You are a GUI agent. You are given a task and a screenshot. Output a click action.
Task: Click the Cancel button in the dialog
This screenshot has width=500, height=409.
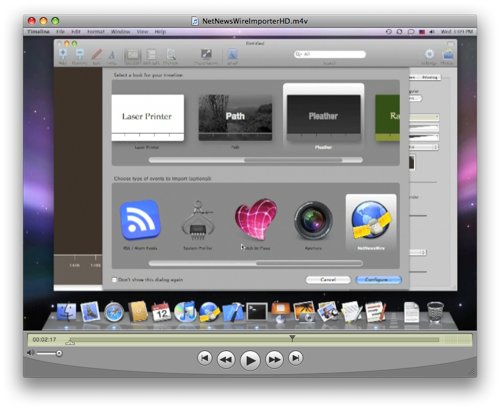click(328, 280)
